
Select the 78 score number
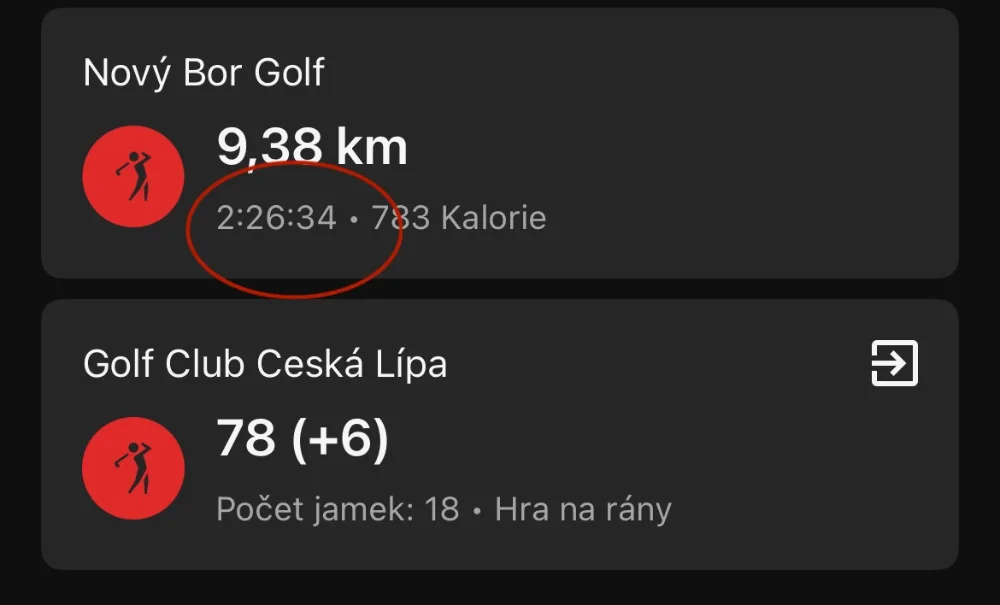[x=246, y=438]
